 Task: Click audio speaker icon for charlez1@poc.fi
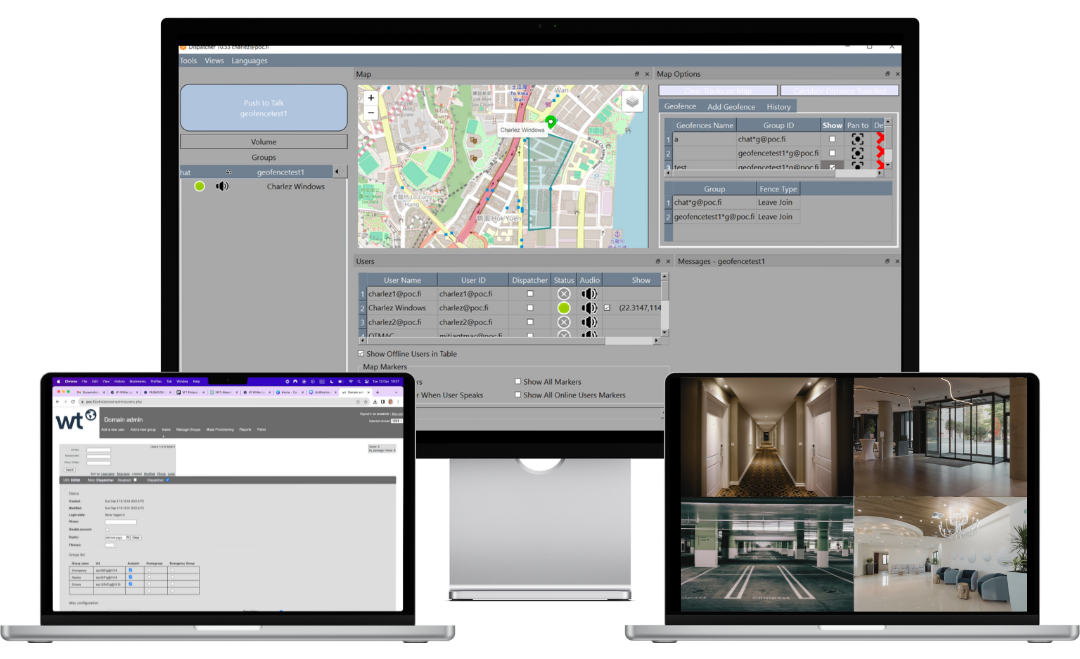click(590, 294)
